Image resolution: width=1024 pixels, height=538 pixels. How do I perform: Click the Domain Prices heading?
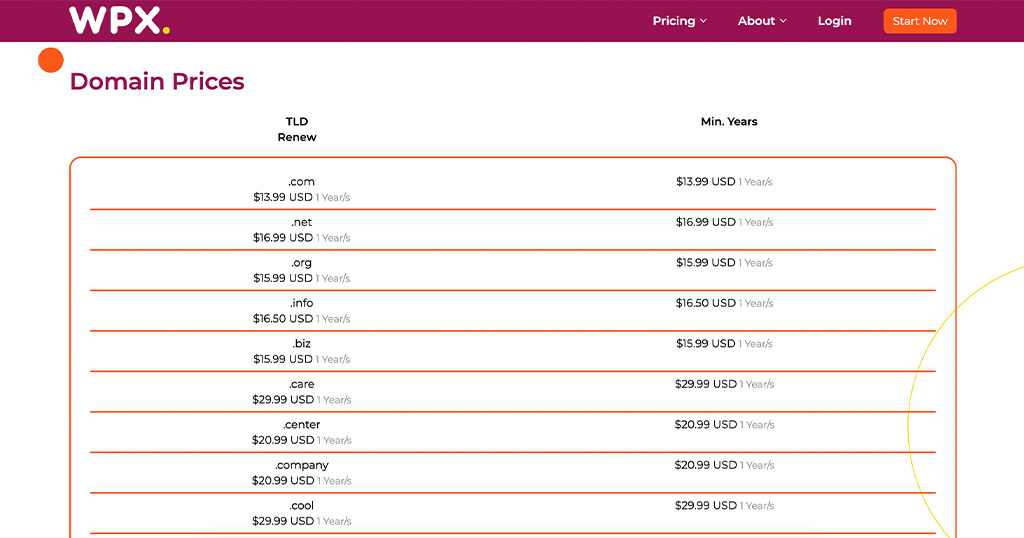point(157,82)
